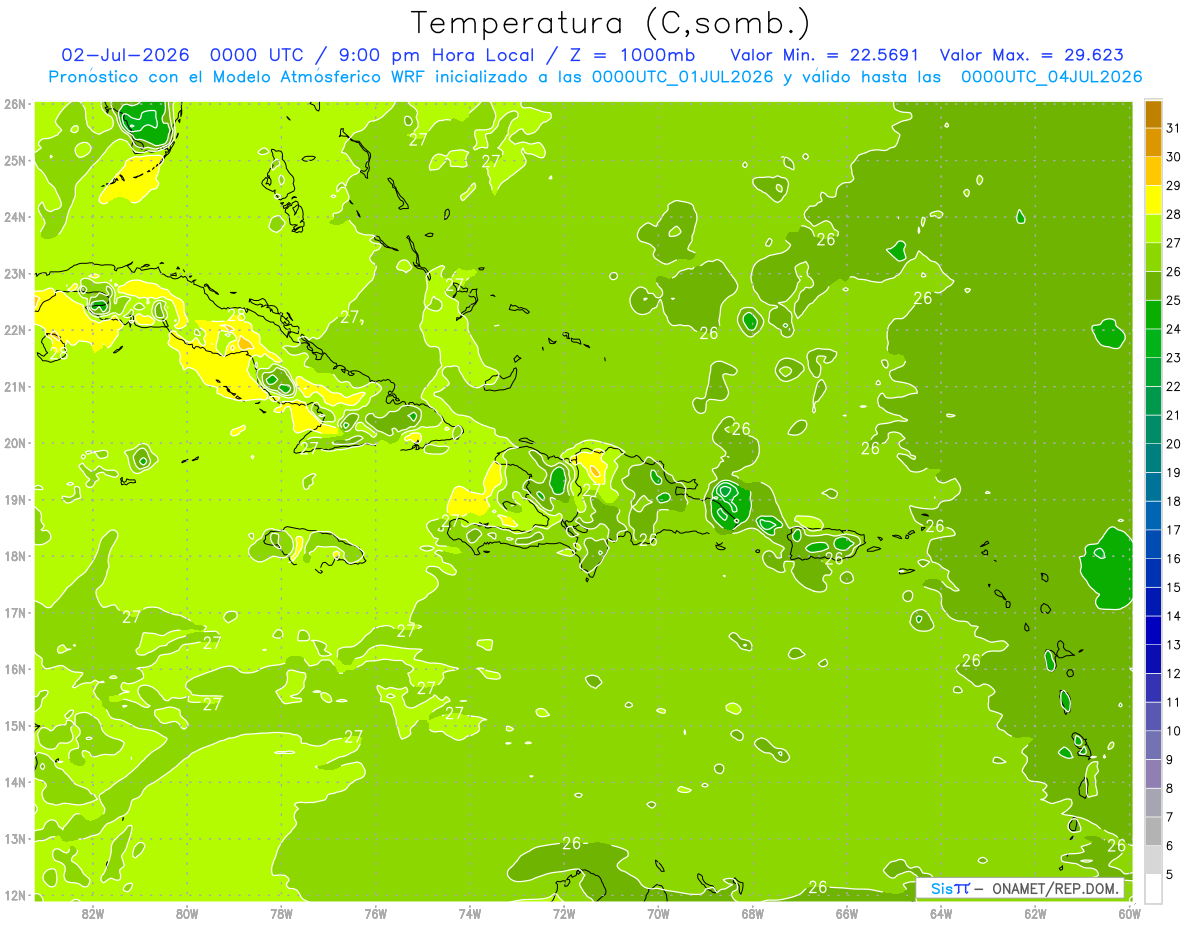Screen dimensions: 1200x927
Task: Click longitude axis label '76W'
Action: [376, 913]
